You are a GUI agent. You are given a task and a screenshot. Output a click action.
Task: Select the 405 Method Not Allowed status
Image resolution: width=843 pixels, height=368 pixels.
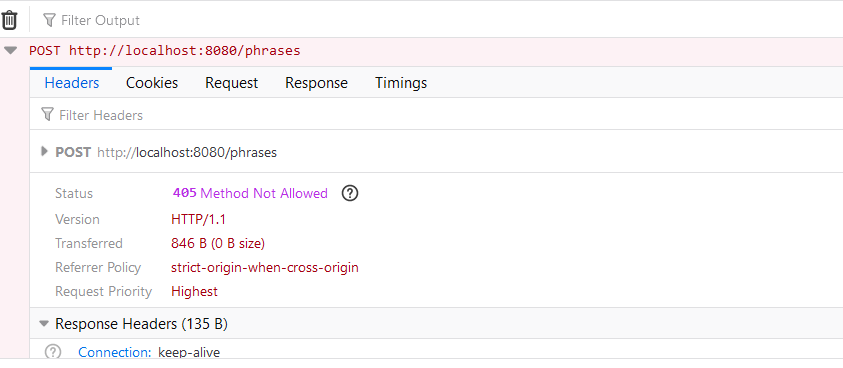[x=250, y=193]
